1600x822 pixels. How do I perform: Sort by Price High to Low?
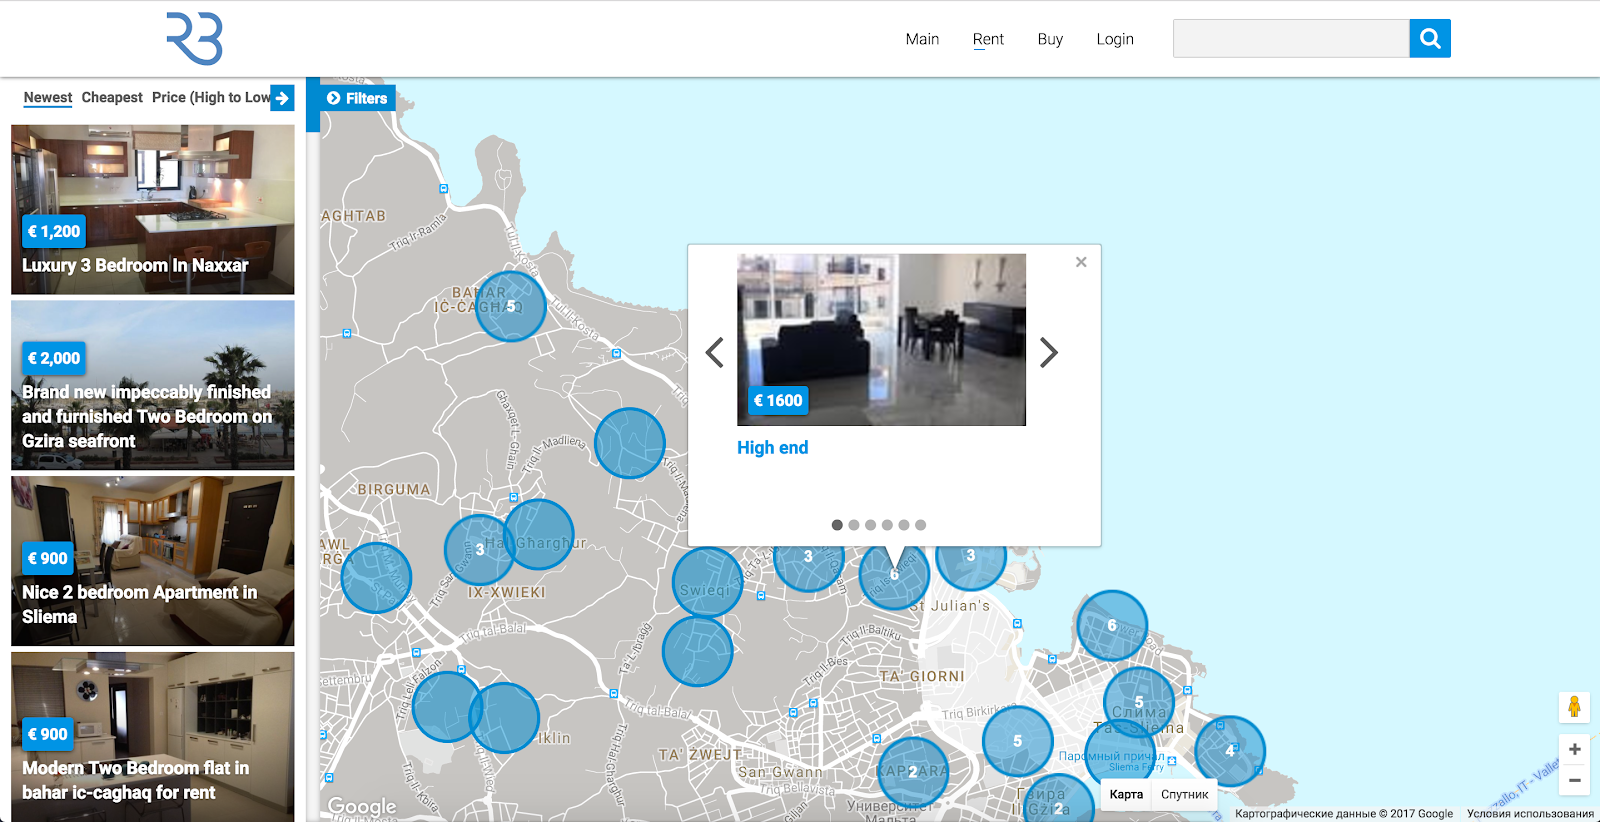[x=210, y=97]
